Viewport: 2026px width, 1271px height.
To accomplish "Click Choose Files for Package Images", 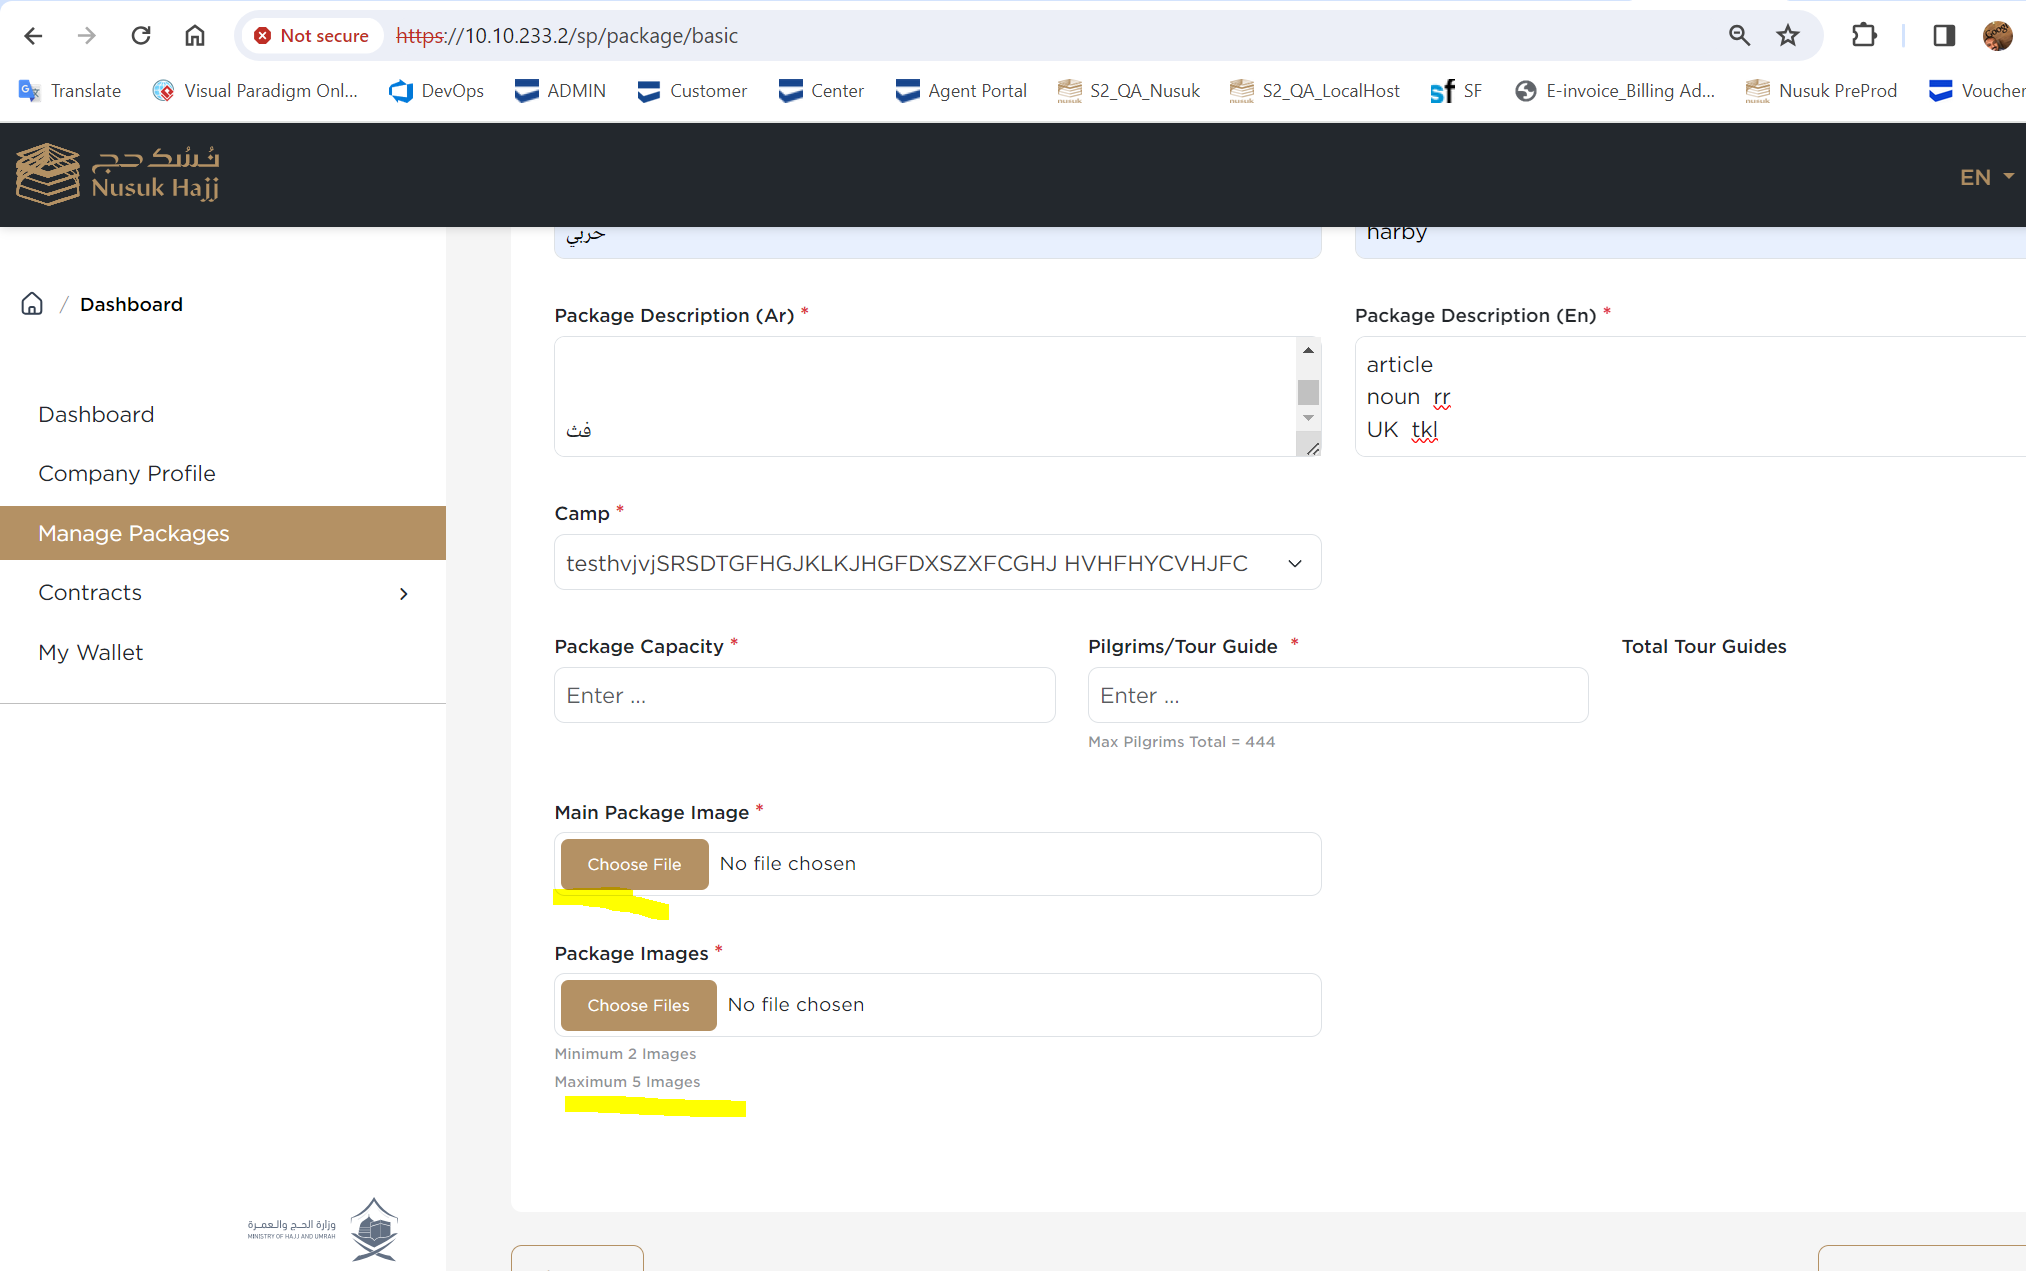I will point(638,1006).
